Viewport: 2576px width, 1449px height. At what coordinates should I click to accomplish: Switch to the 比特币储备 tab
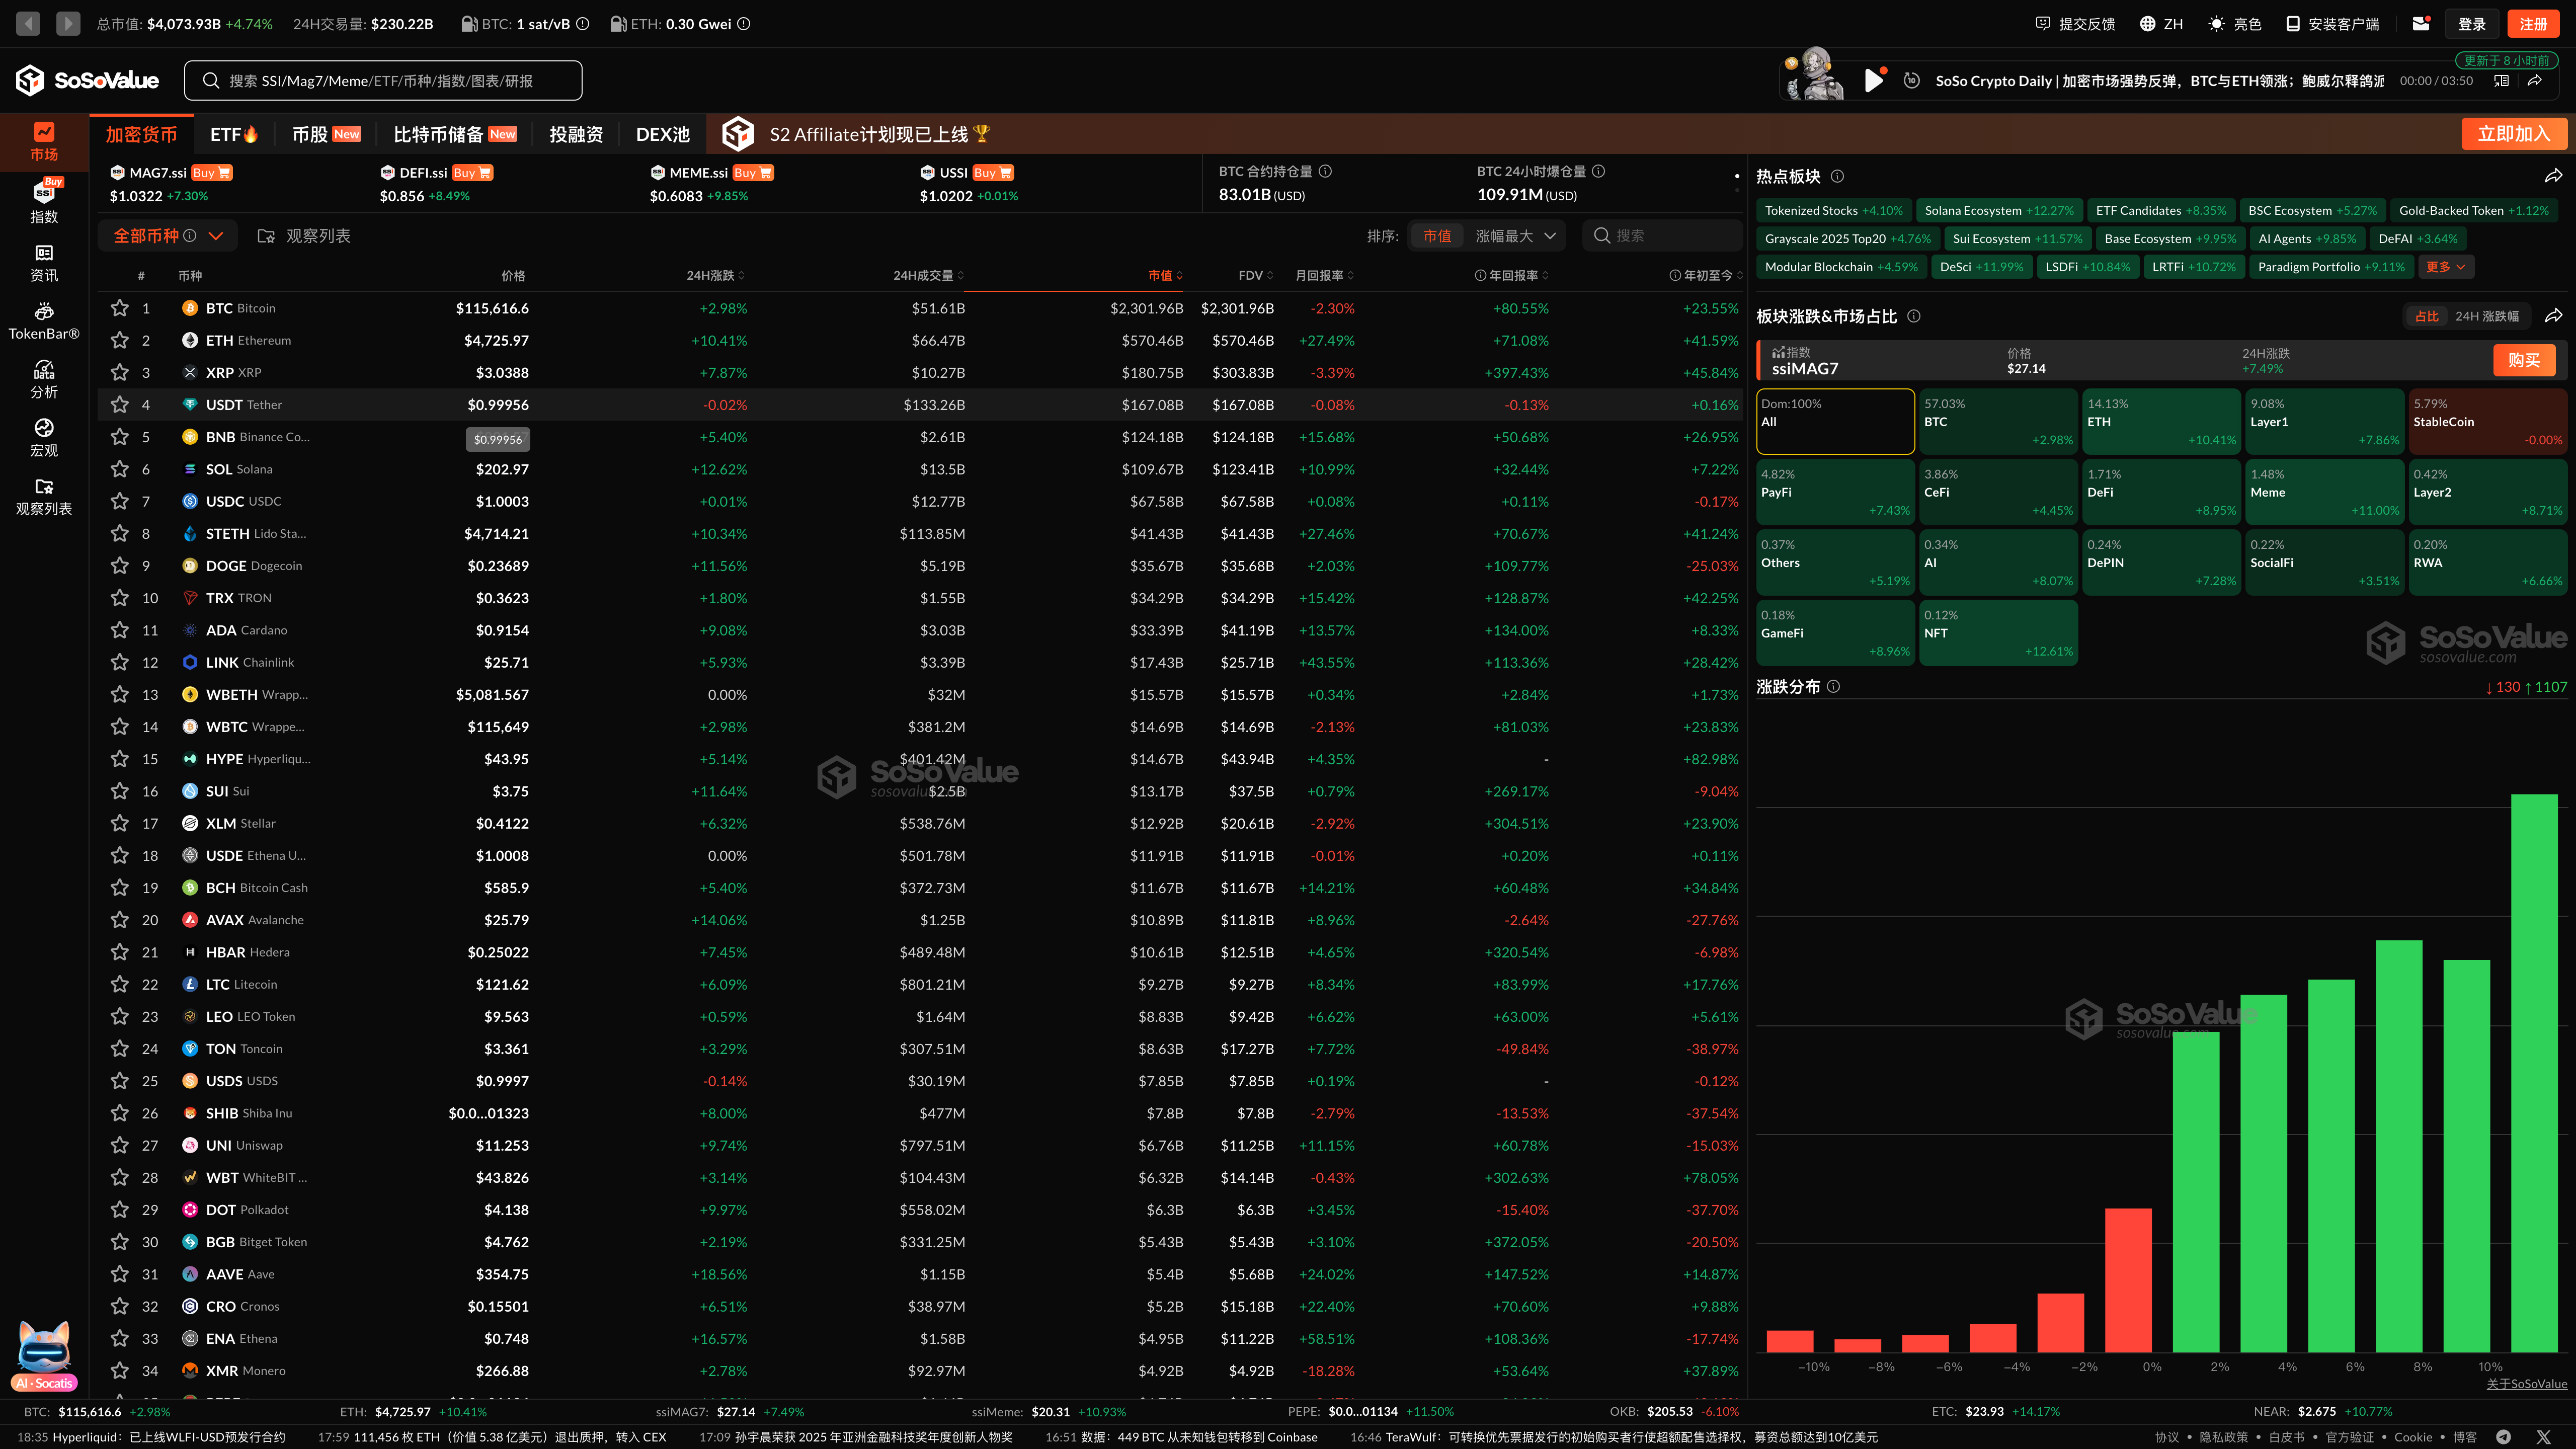pos(455,134)
